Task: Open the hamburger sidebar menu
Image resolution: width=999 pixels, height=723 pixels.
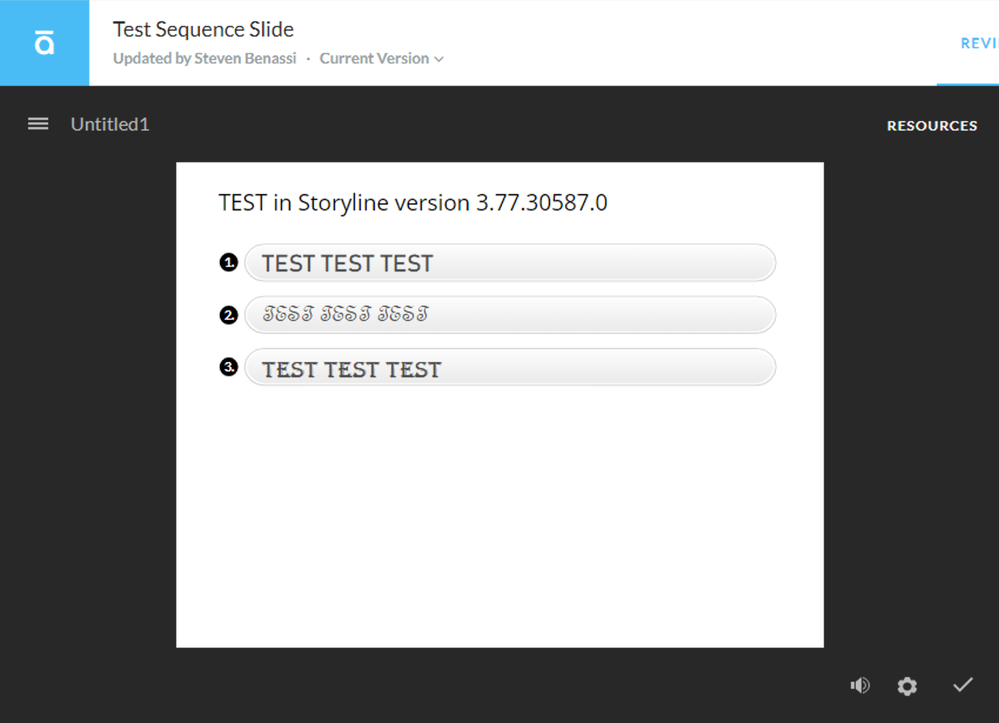Action: point(38,124)
